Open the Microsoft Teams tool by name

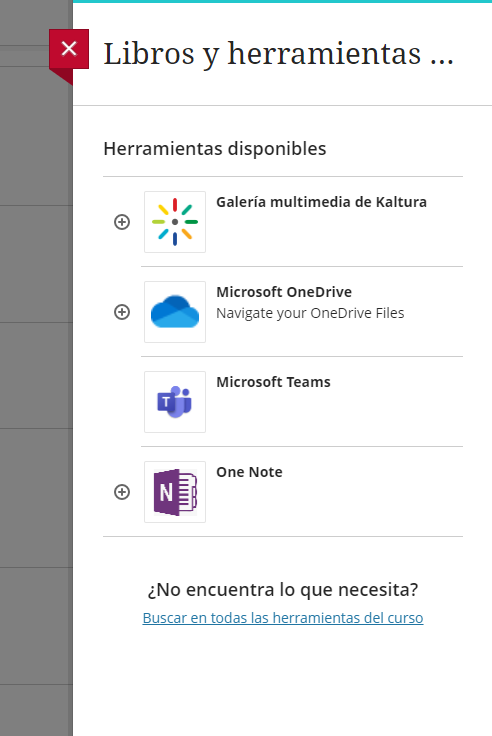tap(273, 382)
